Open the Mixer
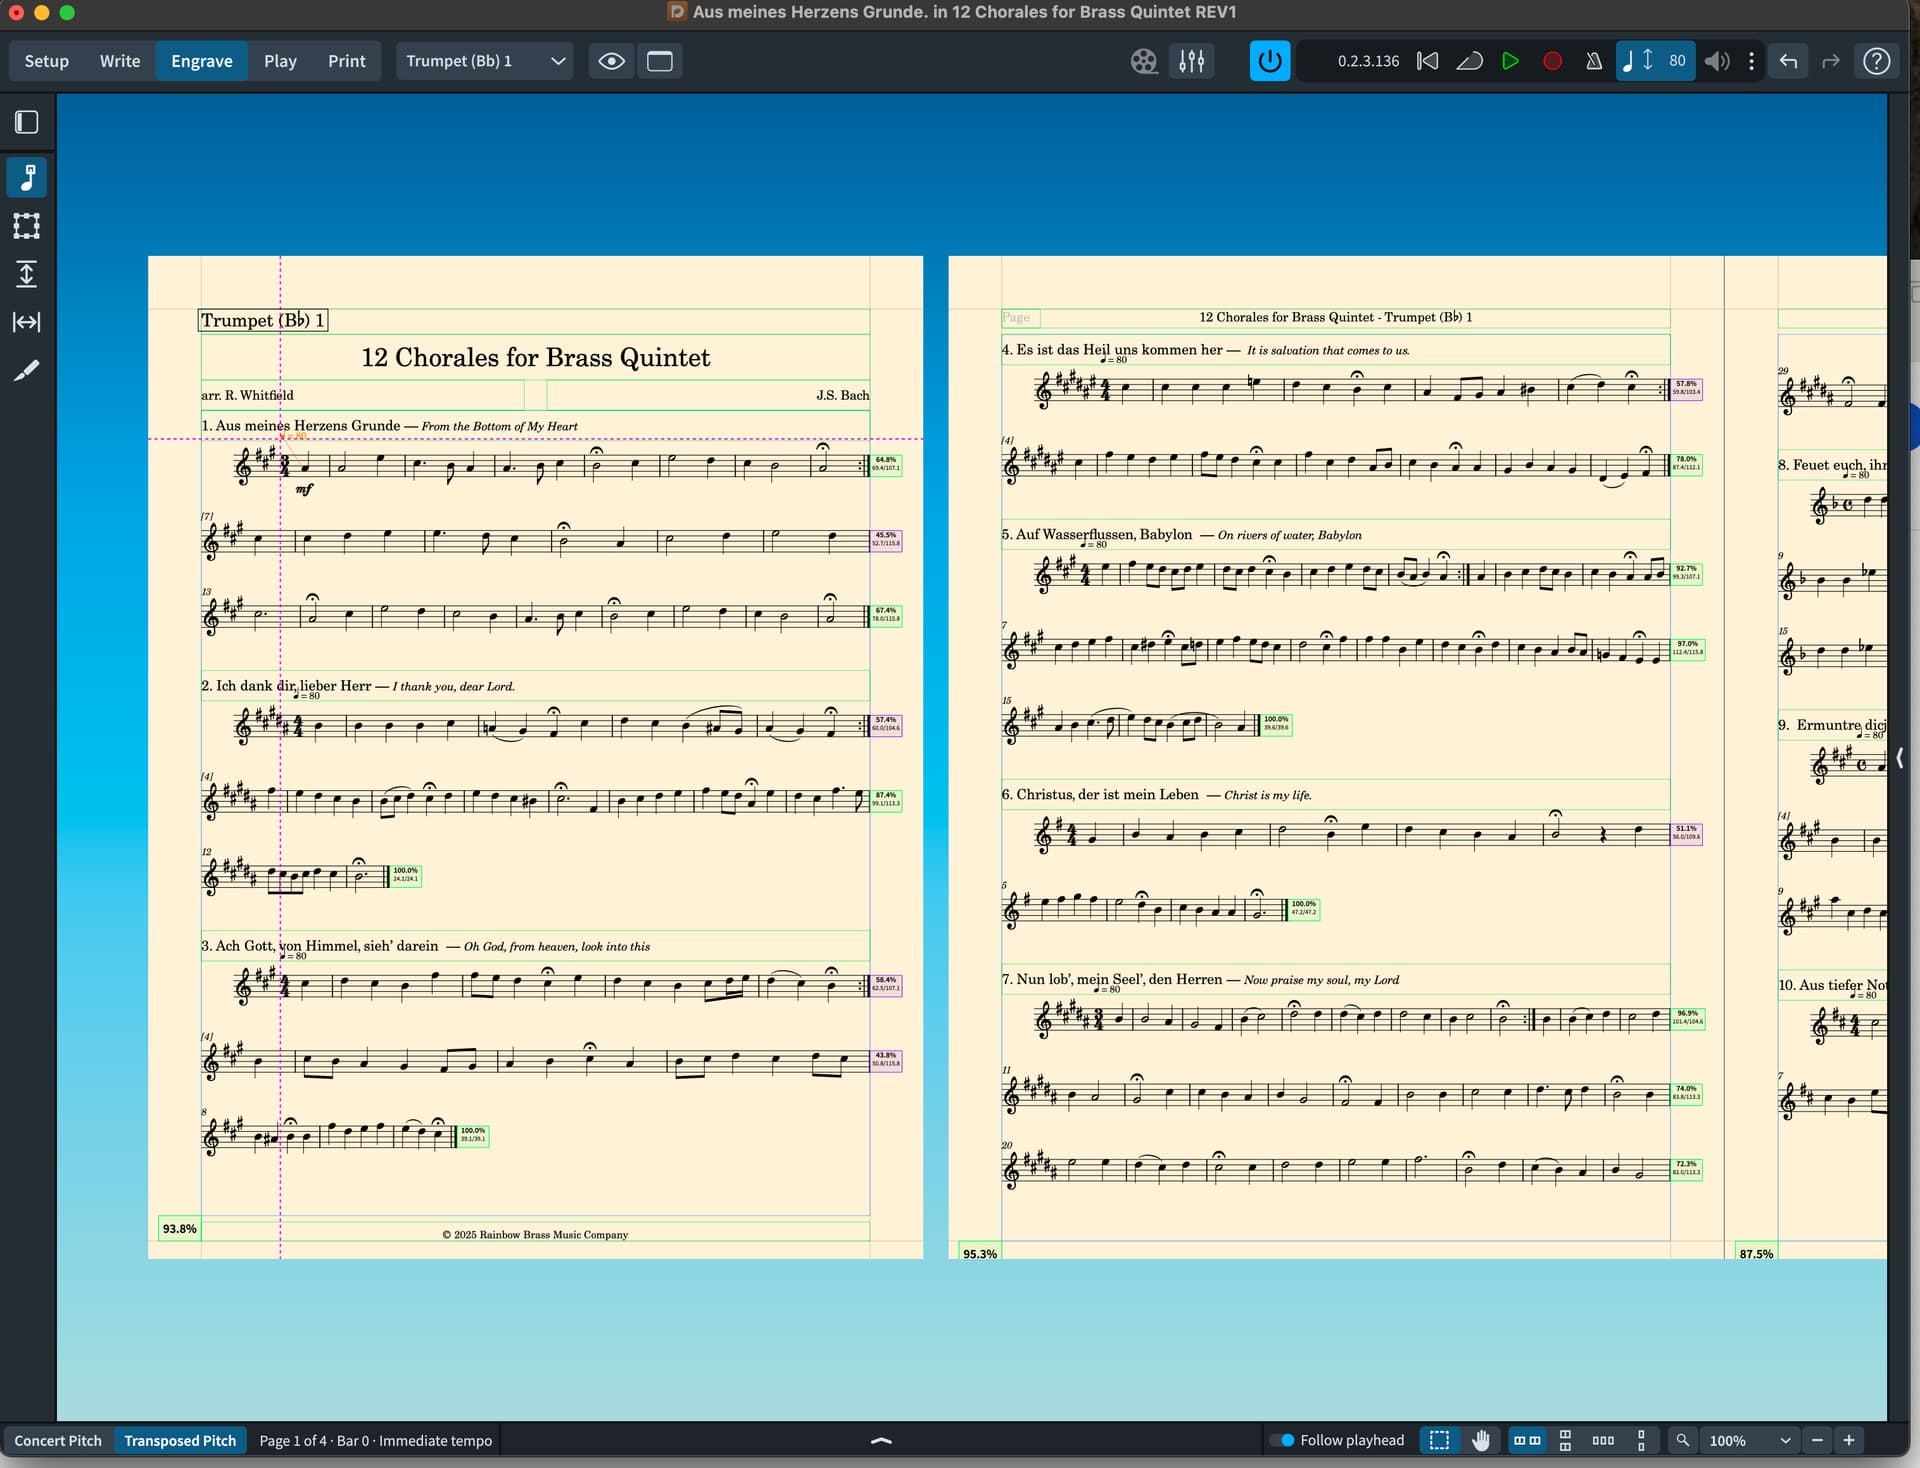1920x1468 pixels. [1192, 61]
